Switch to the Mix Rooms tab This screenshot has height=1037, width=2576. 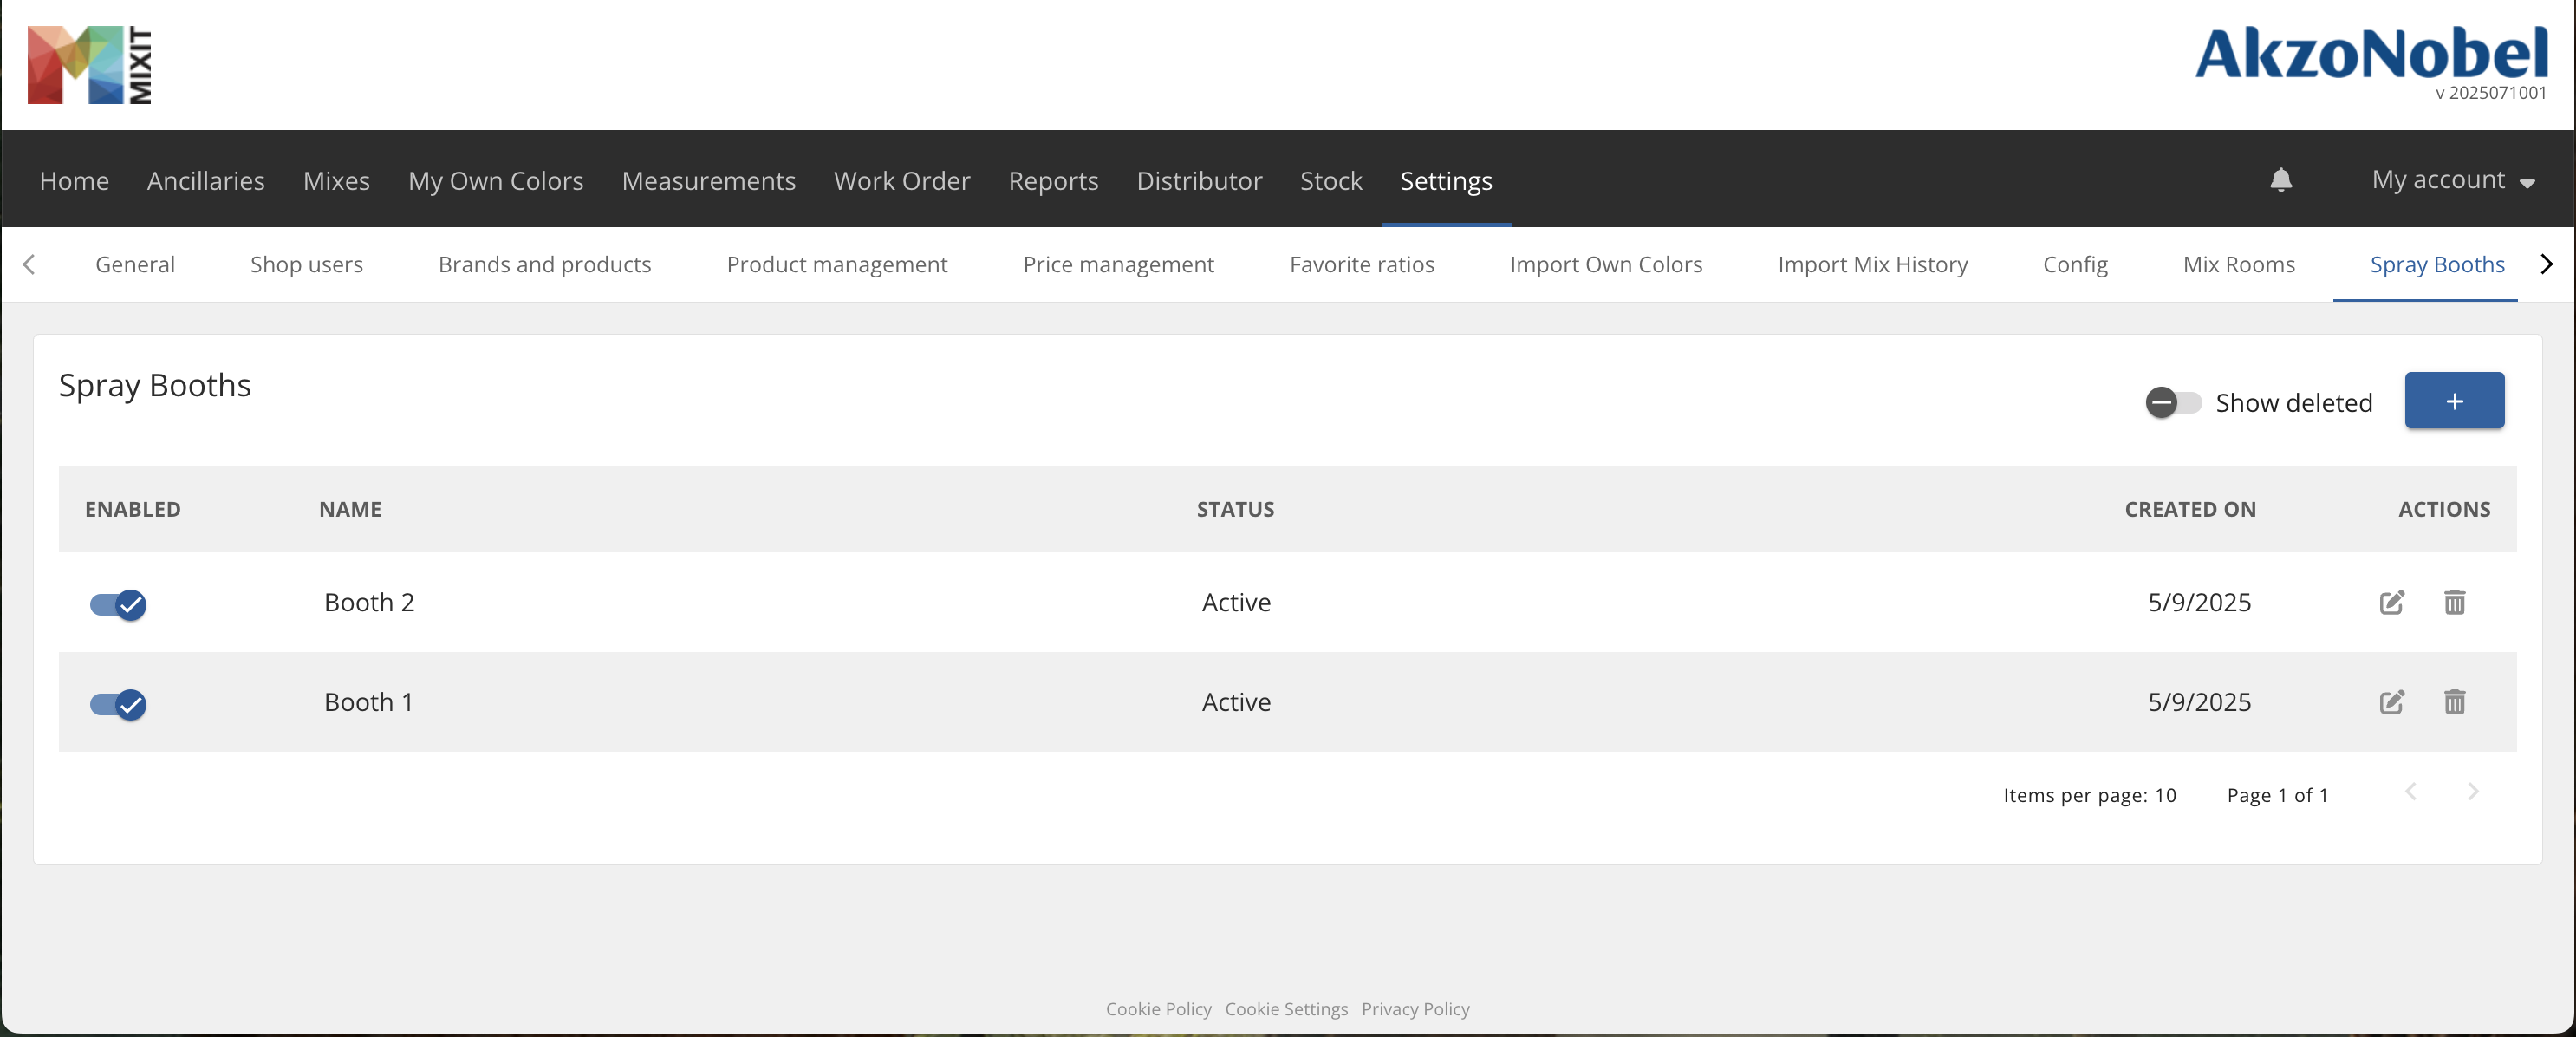2238,264
